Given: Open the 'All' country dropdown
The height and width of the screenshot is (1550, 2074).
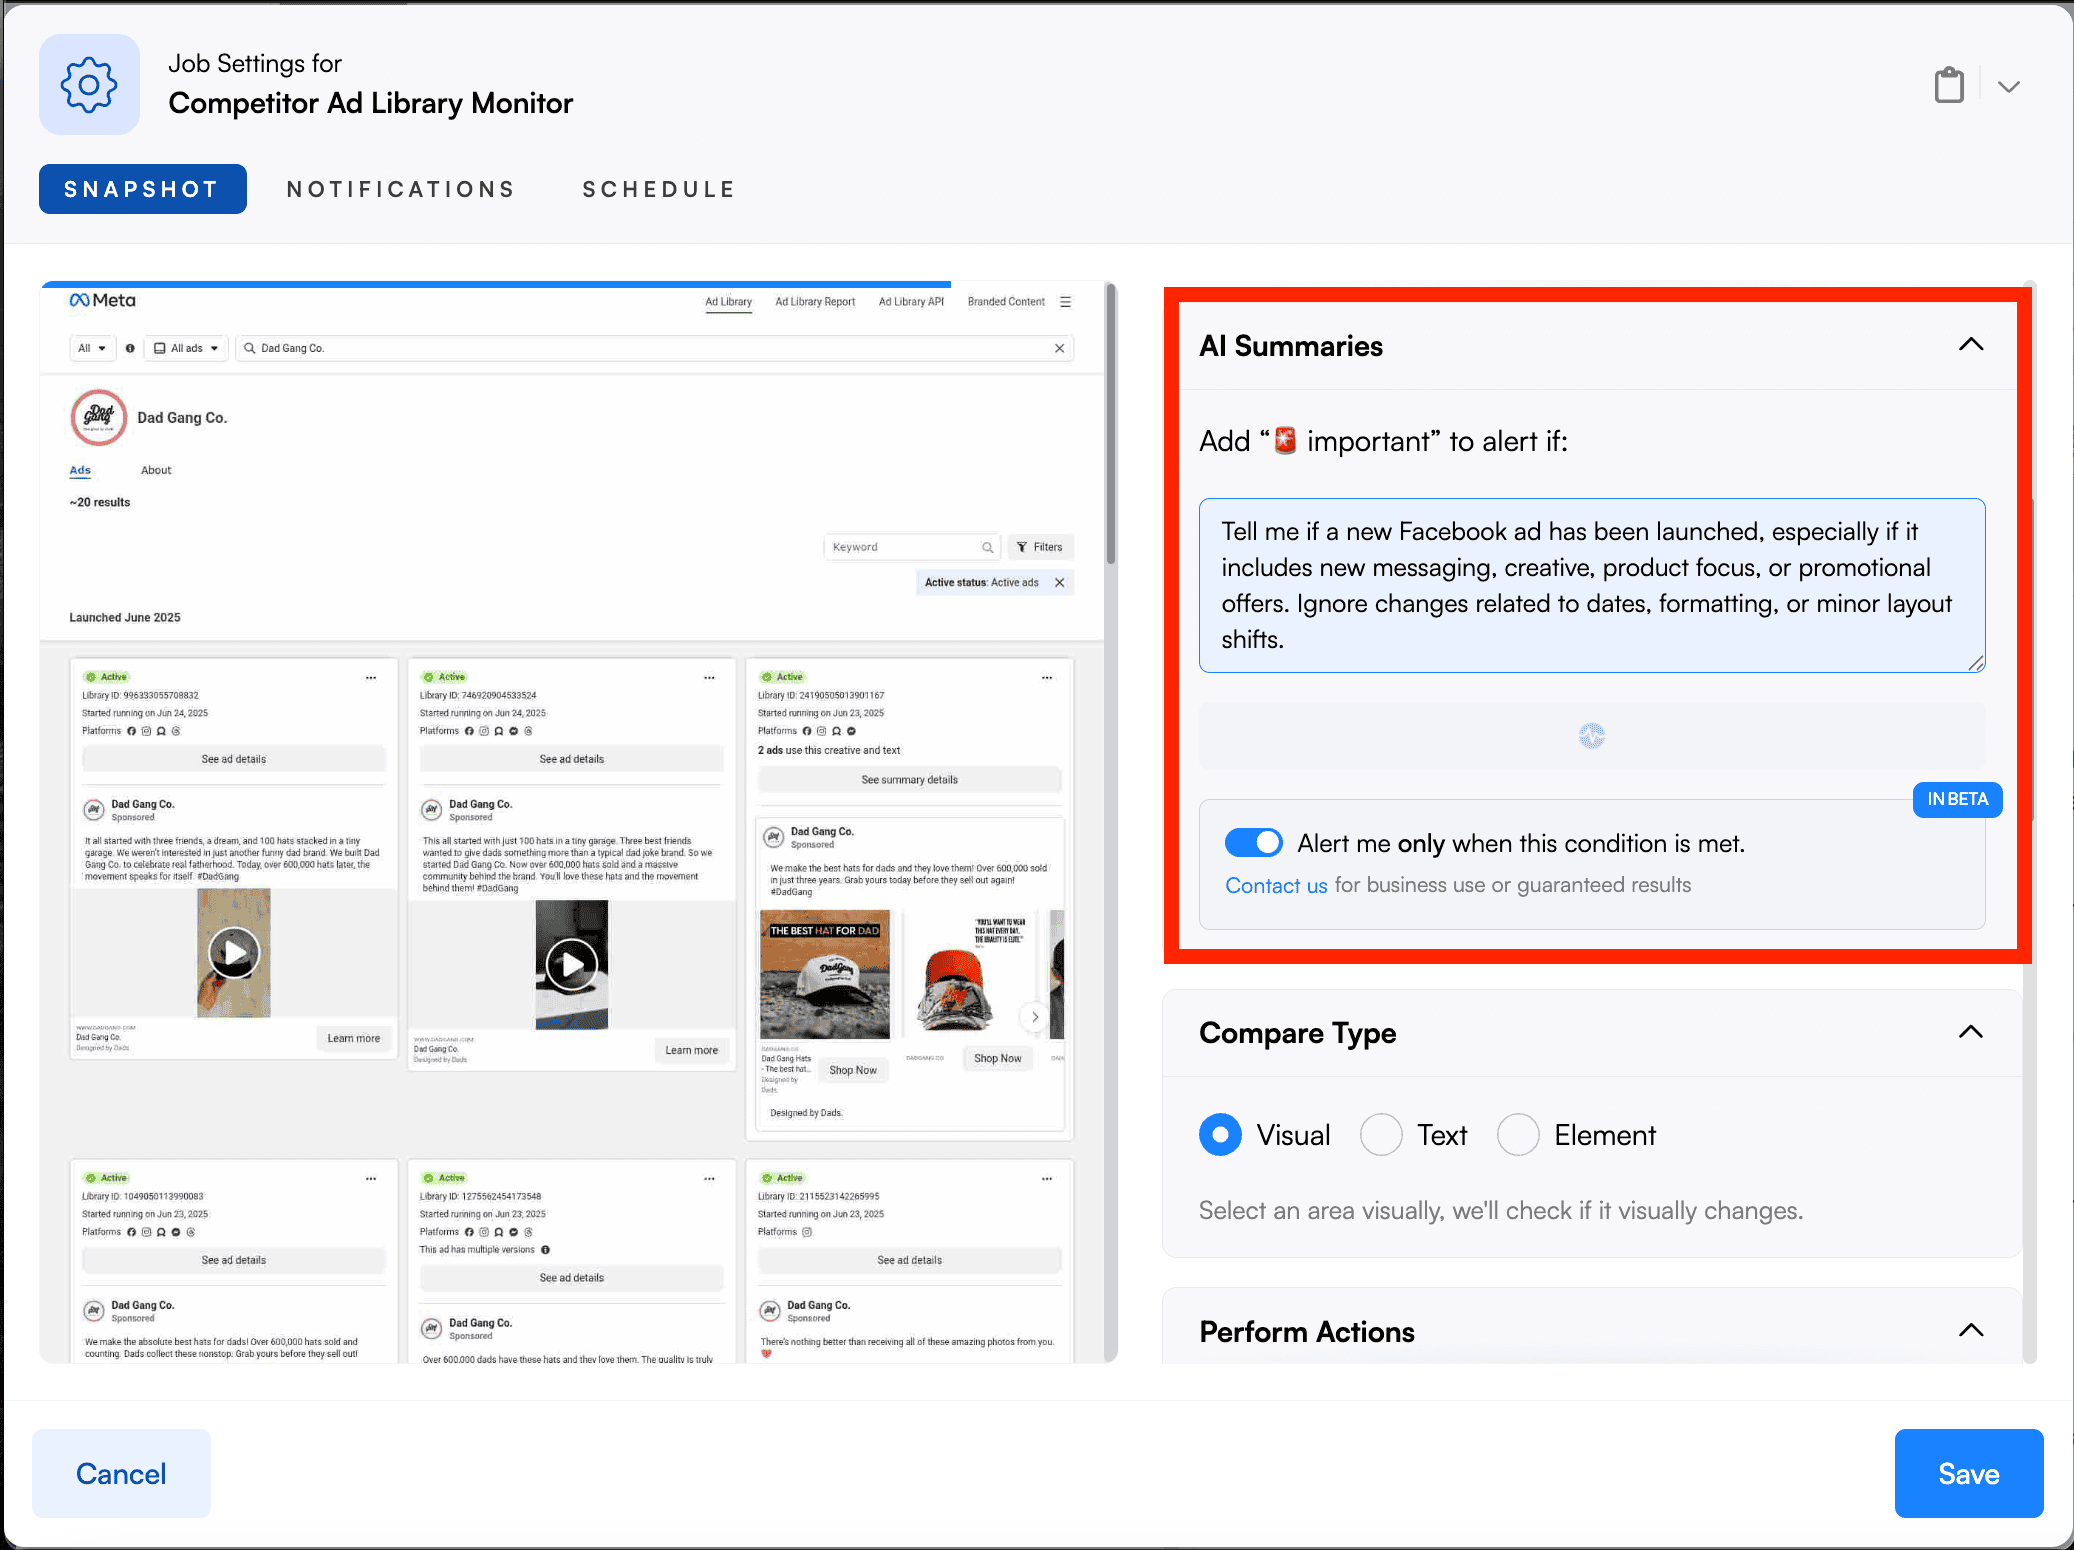Looking at the screenshot, I should (92, 348).
